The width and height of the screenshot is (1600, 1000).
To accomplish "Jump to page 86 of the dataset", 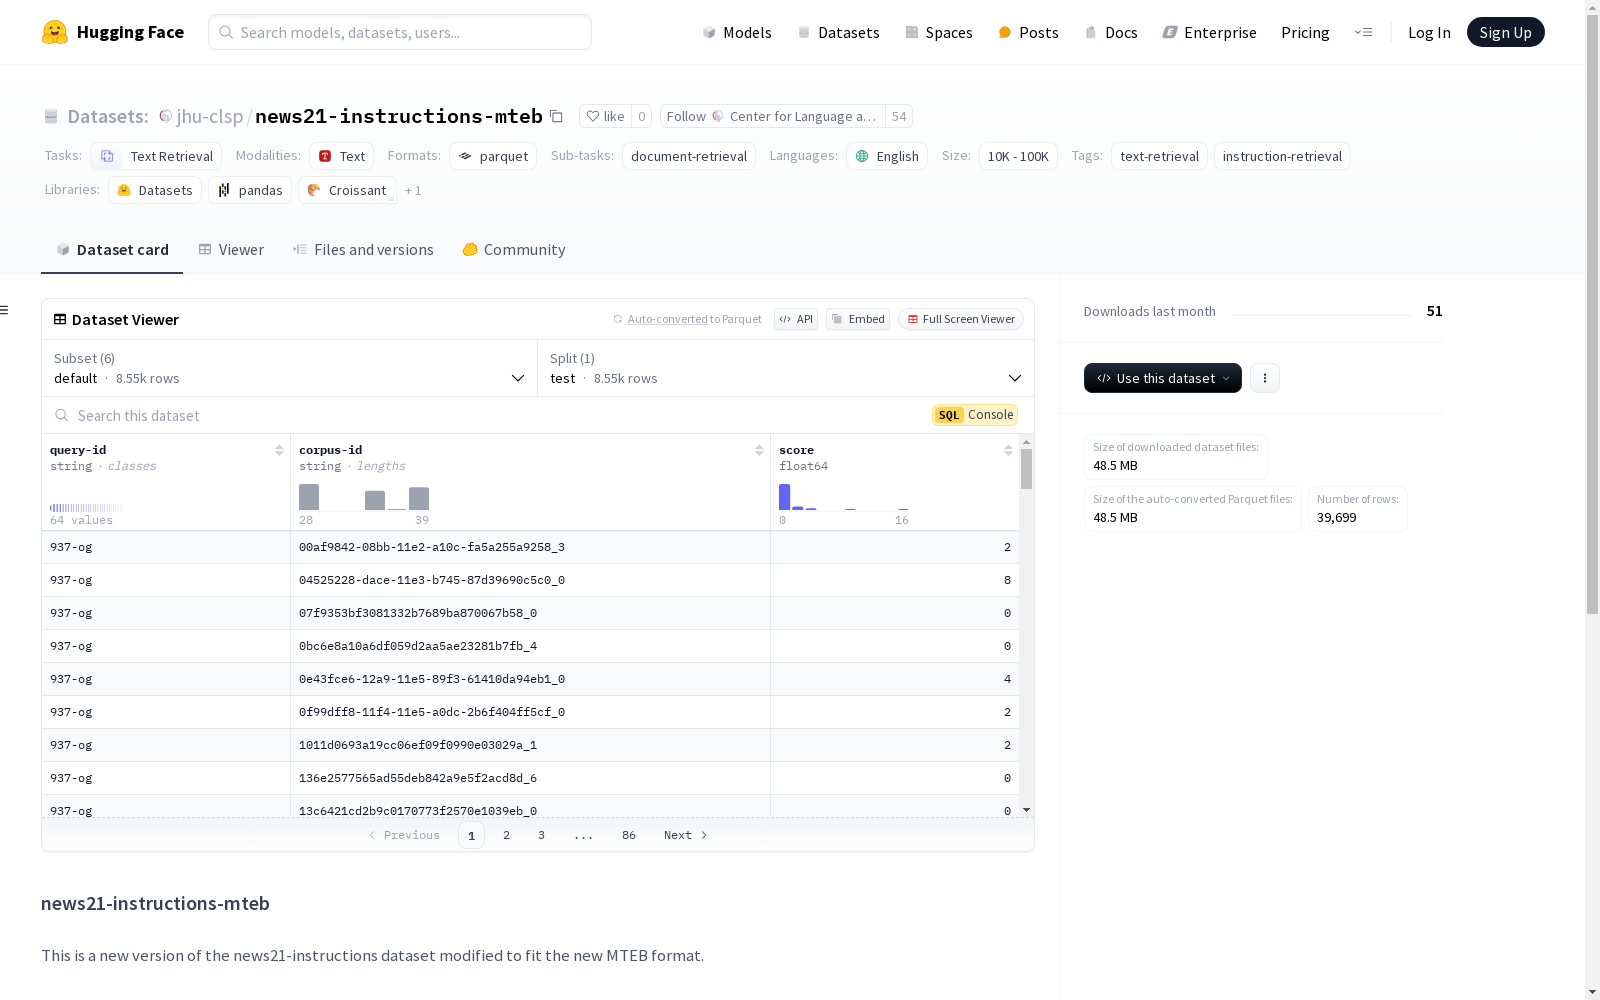I will click(x=629, y=835).
